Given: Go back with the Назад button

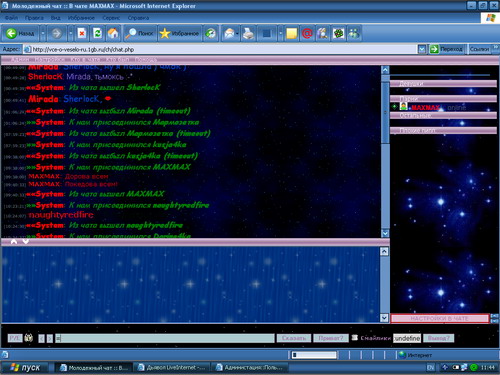Looking at the screenshot, I should 21,33.
